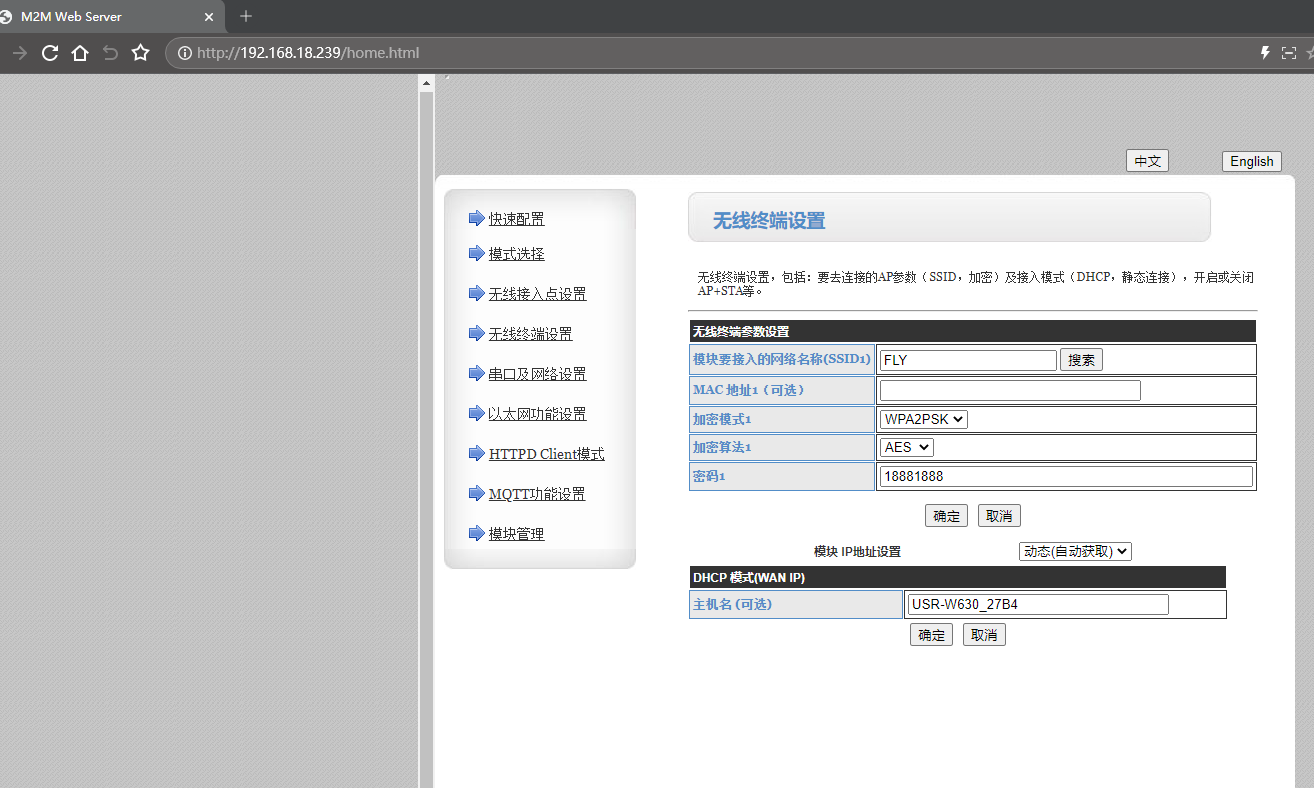This screenshot has height=788, width=1314.
Task: Click the site information icon in address bar
Action: pyautogui.click(x=184, y=53)
